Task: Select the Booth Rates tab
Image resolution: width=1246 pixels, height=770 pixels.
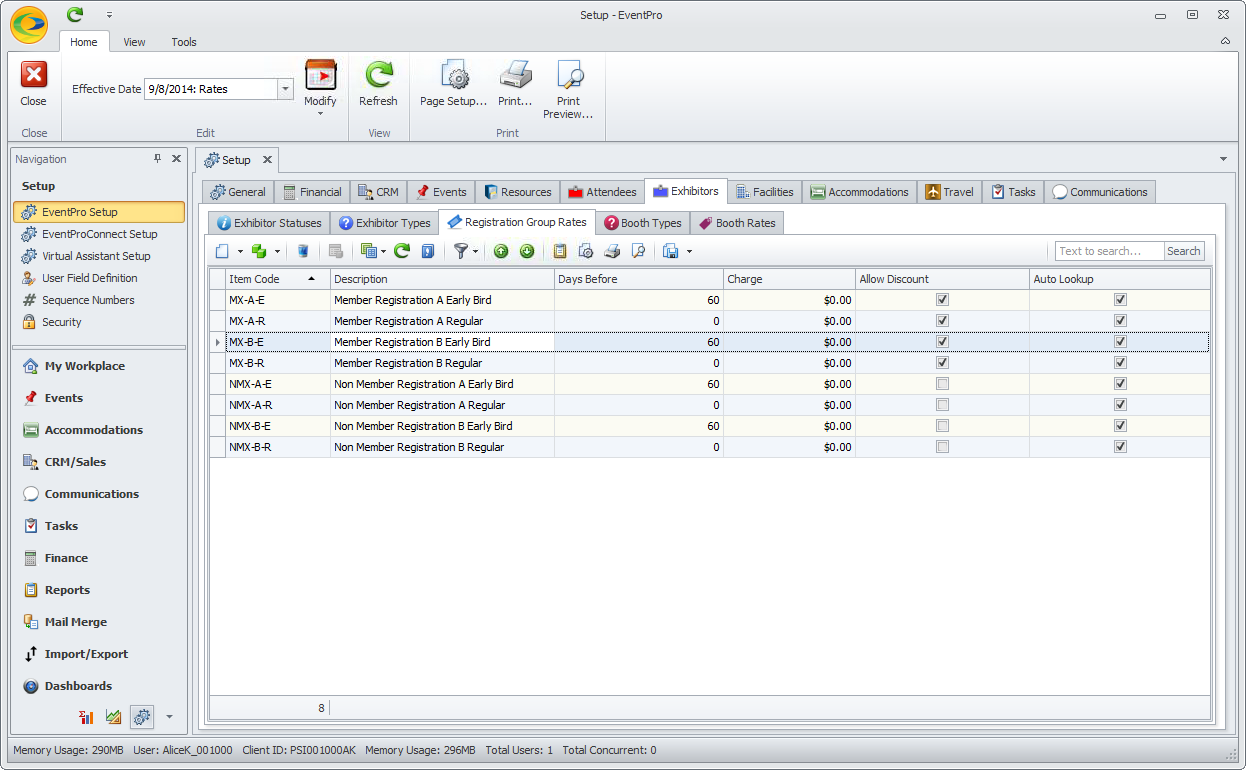Action: [736, 223]
